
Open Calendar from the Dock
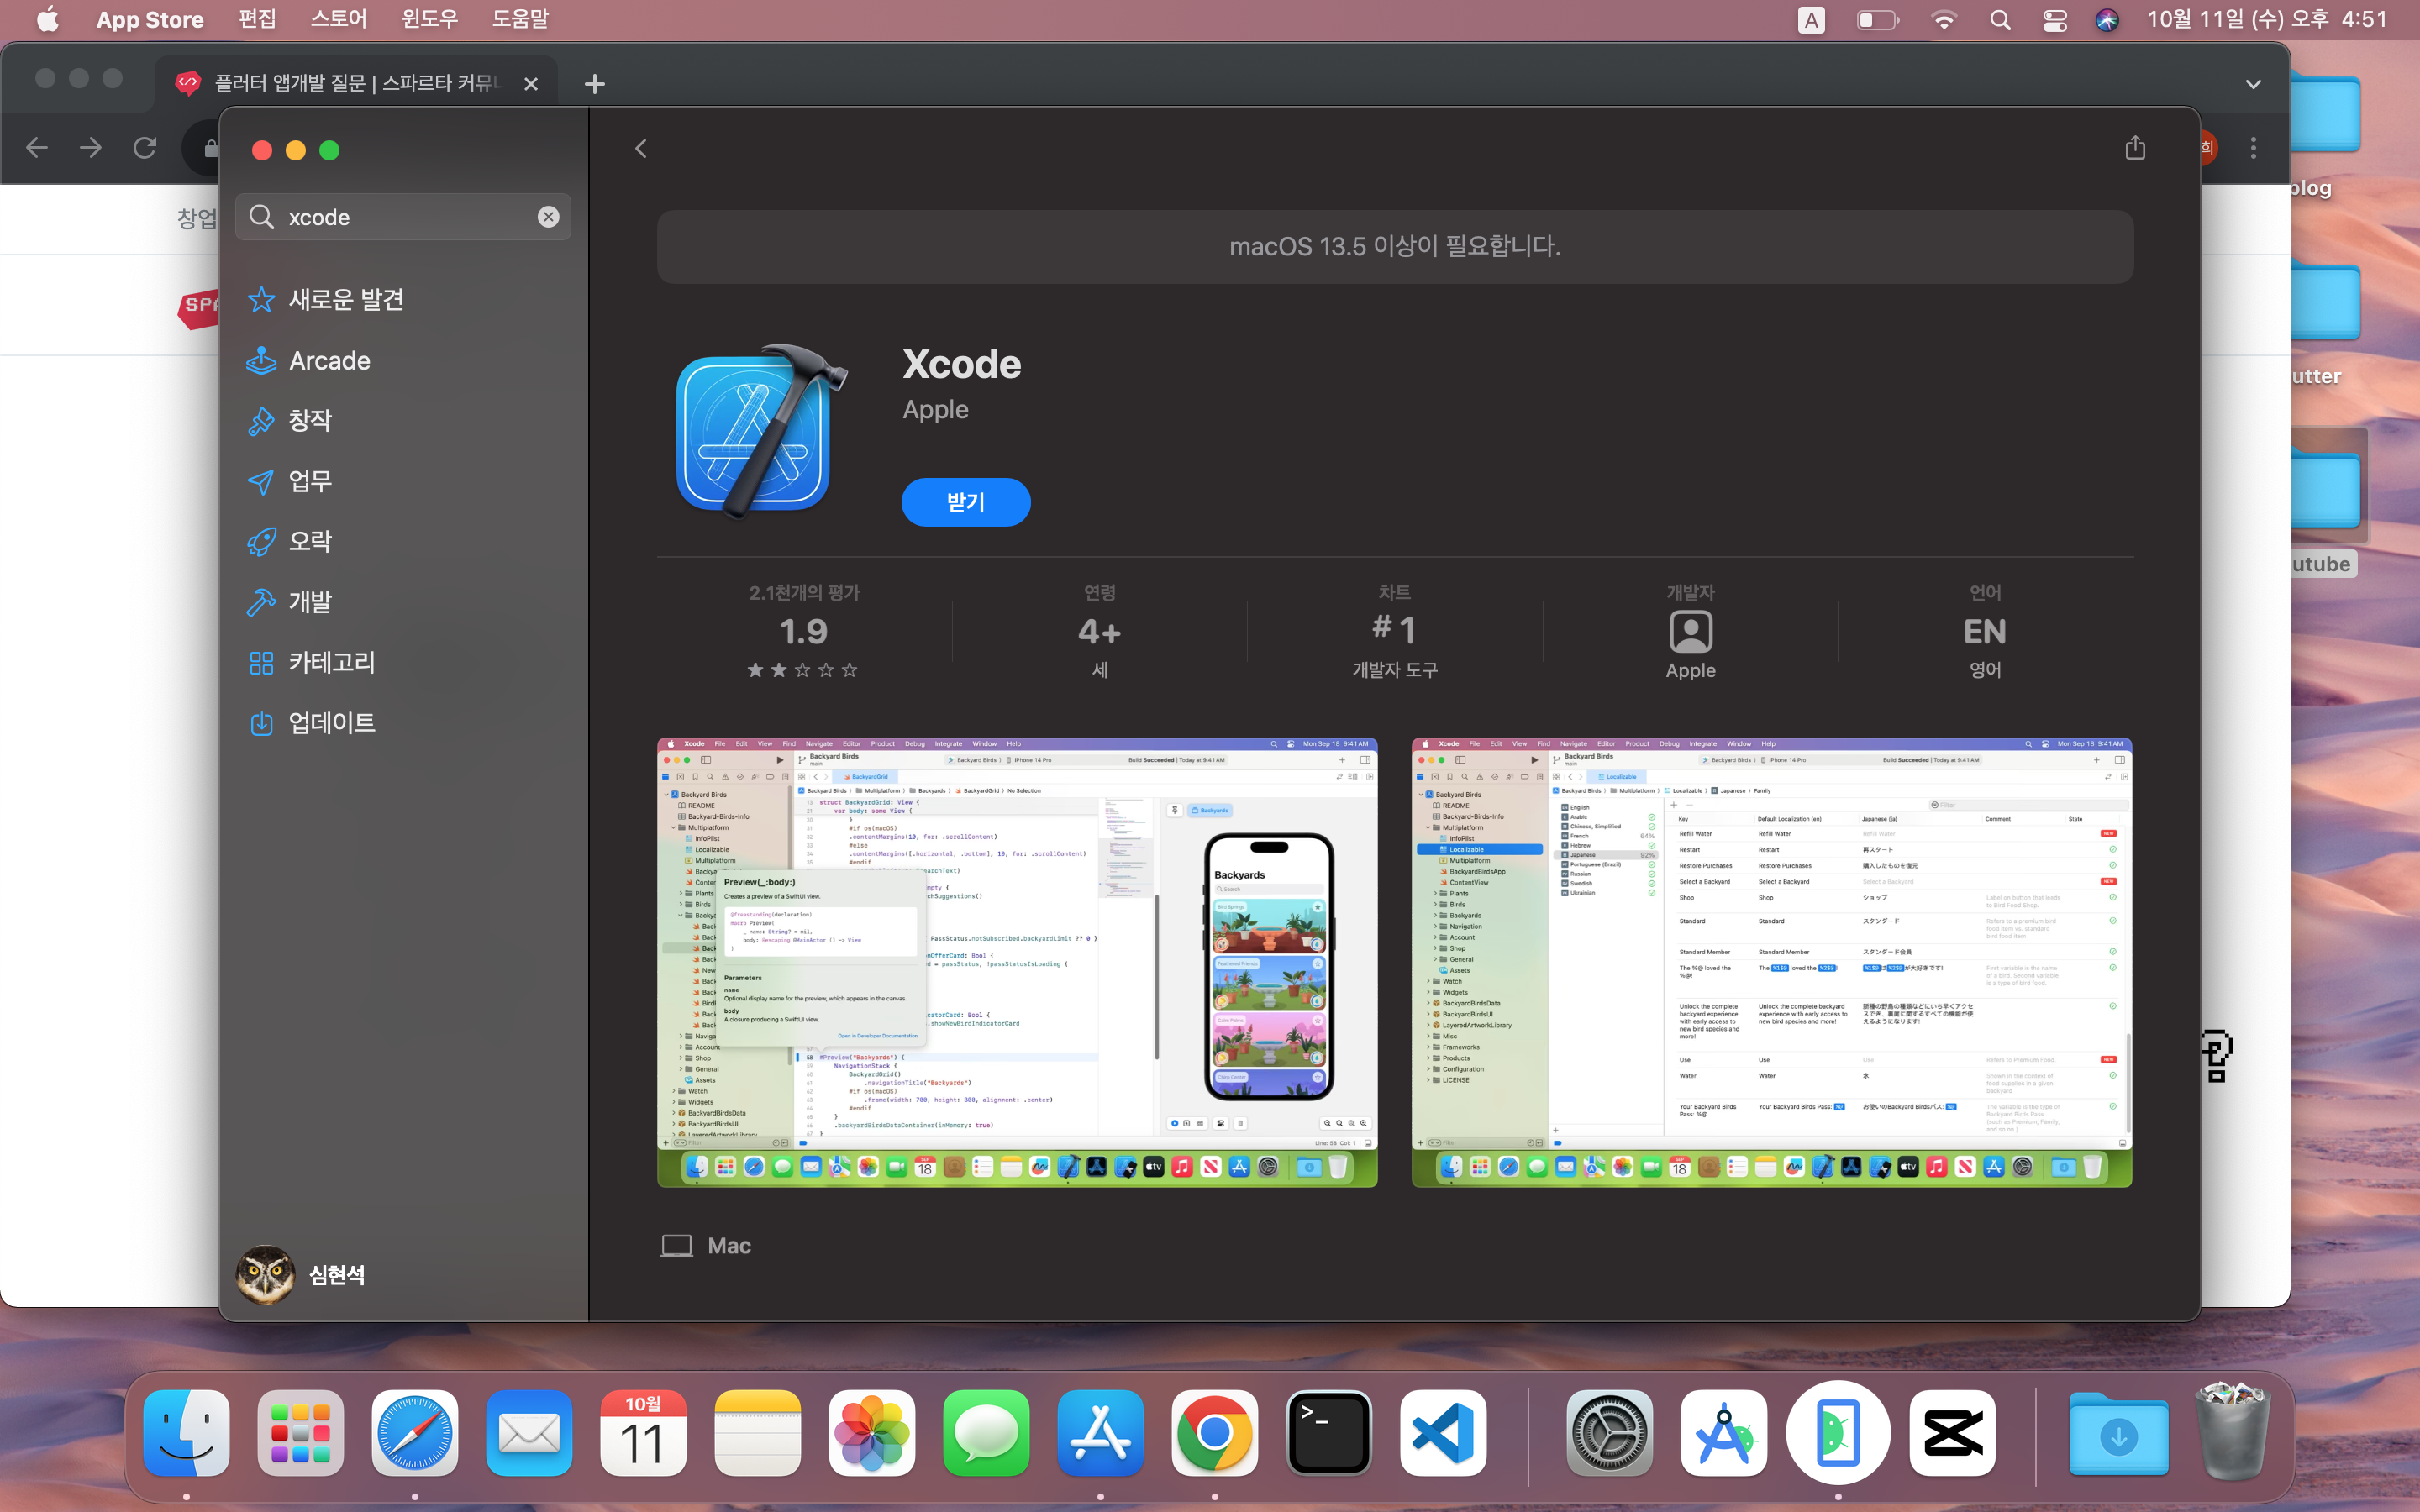click(x=643, y=1433)
